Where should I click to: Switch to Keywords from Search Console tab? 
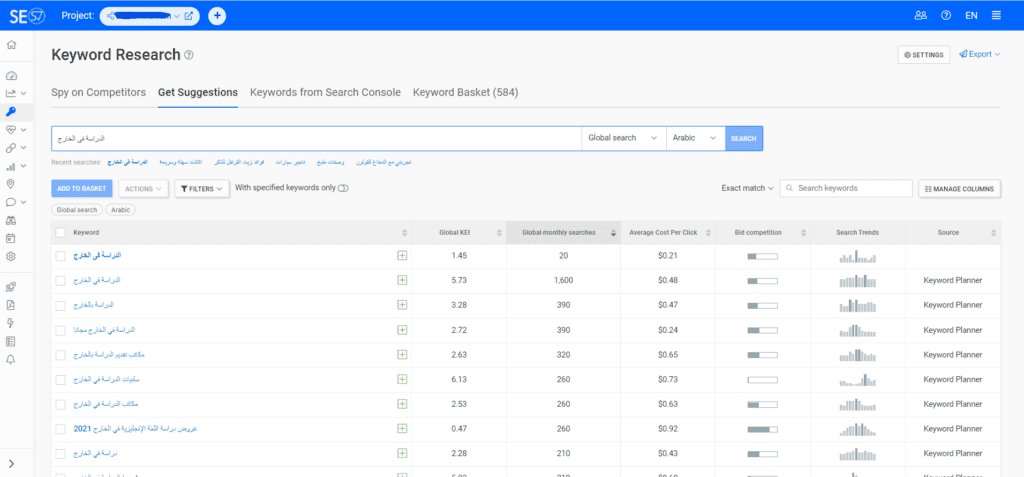[325, 93]
